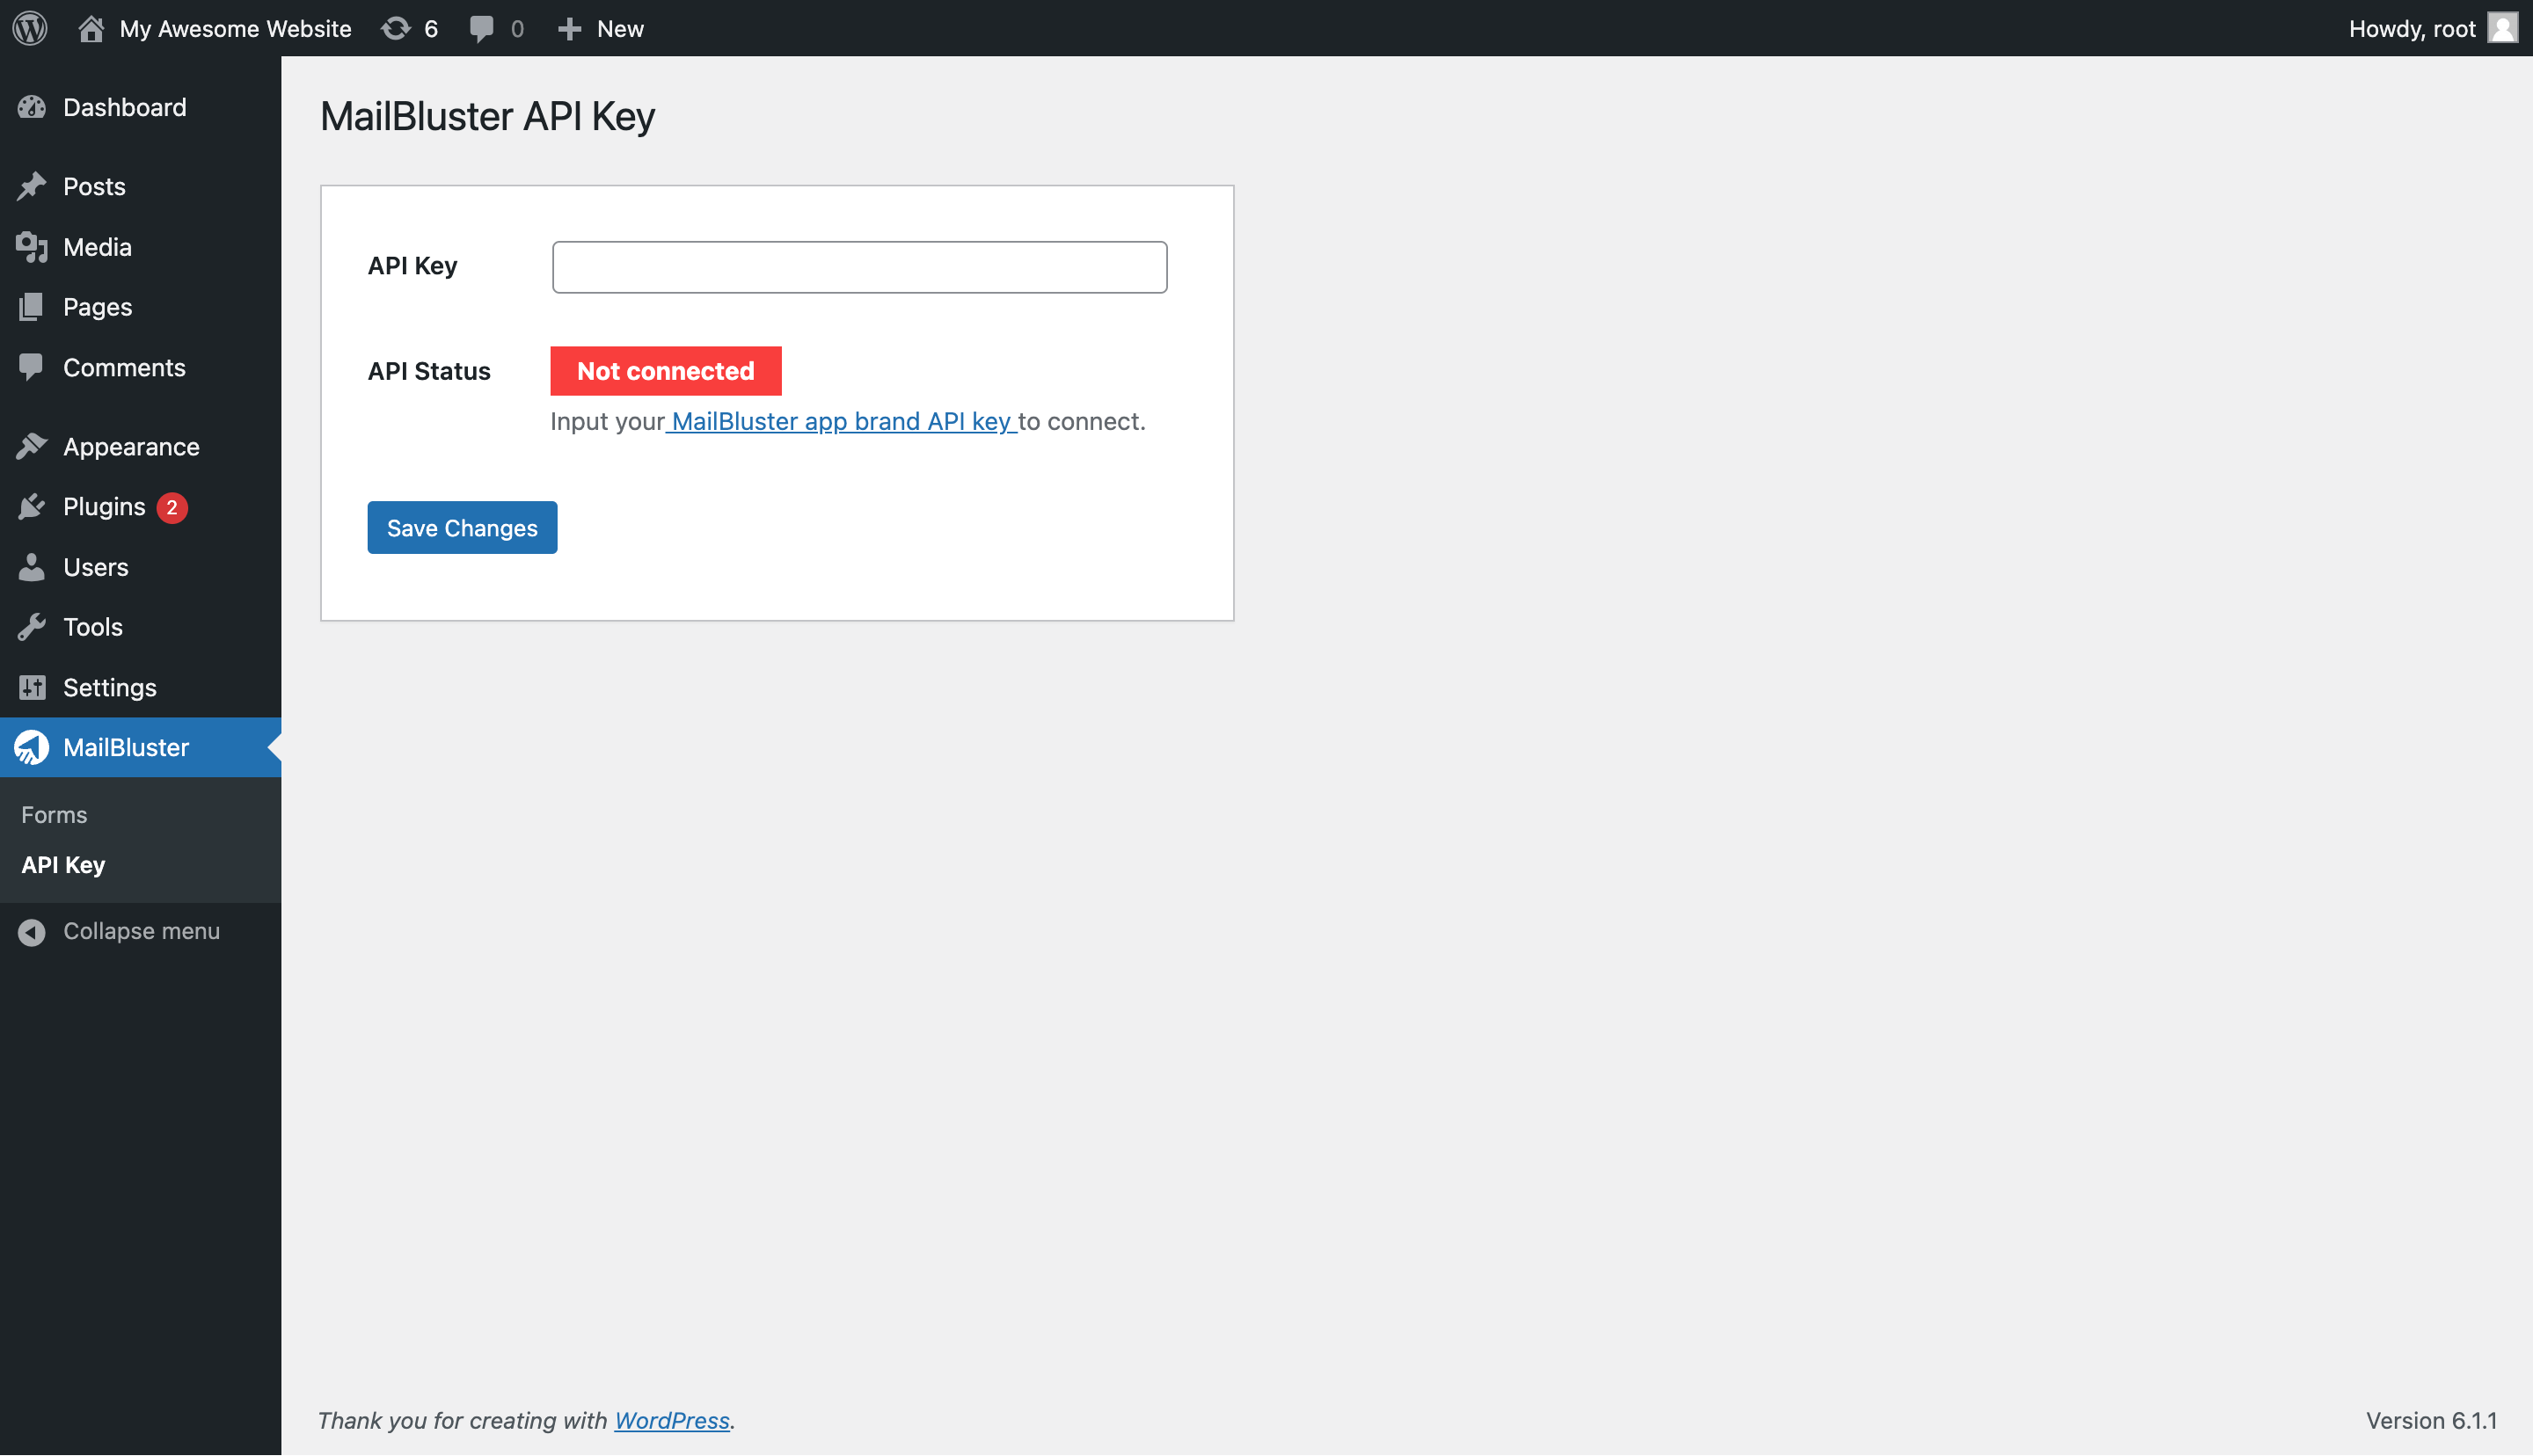Collapse the admin sidebar menu
Image resolution: width=2533 pixels, height=1456 pixels.
pyautogui.click(x=141, y=932)
